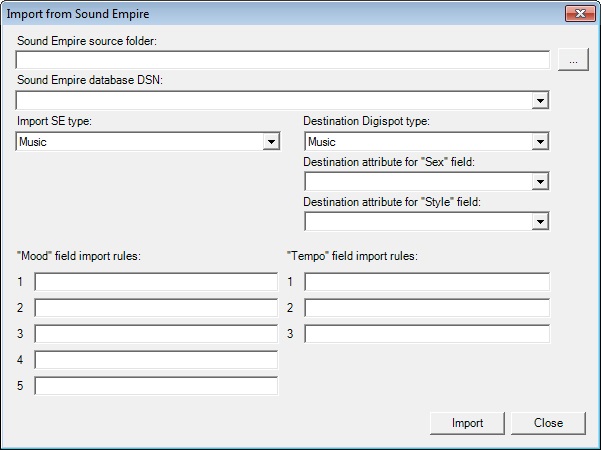The width and height of the screenshot is (601, 450).
Task: Click the Close button
Action: tap(548, 423)
